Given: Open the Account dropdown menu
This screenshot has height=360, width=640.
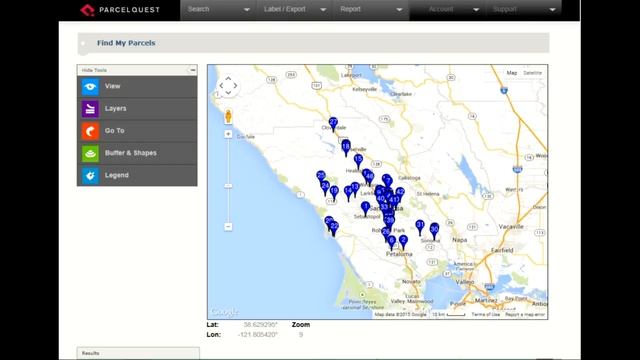Looking at the screenshot, I should click(448, 9).
